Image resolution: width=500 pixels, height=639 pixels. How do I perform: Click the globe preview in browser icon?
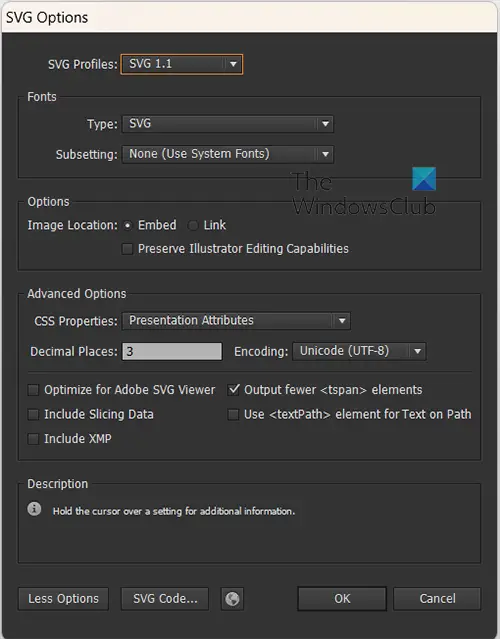[x=232, y=599]
